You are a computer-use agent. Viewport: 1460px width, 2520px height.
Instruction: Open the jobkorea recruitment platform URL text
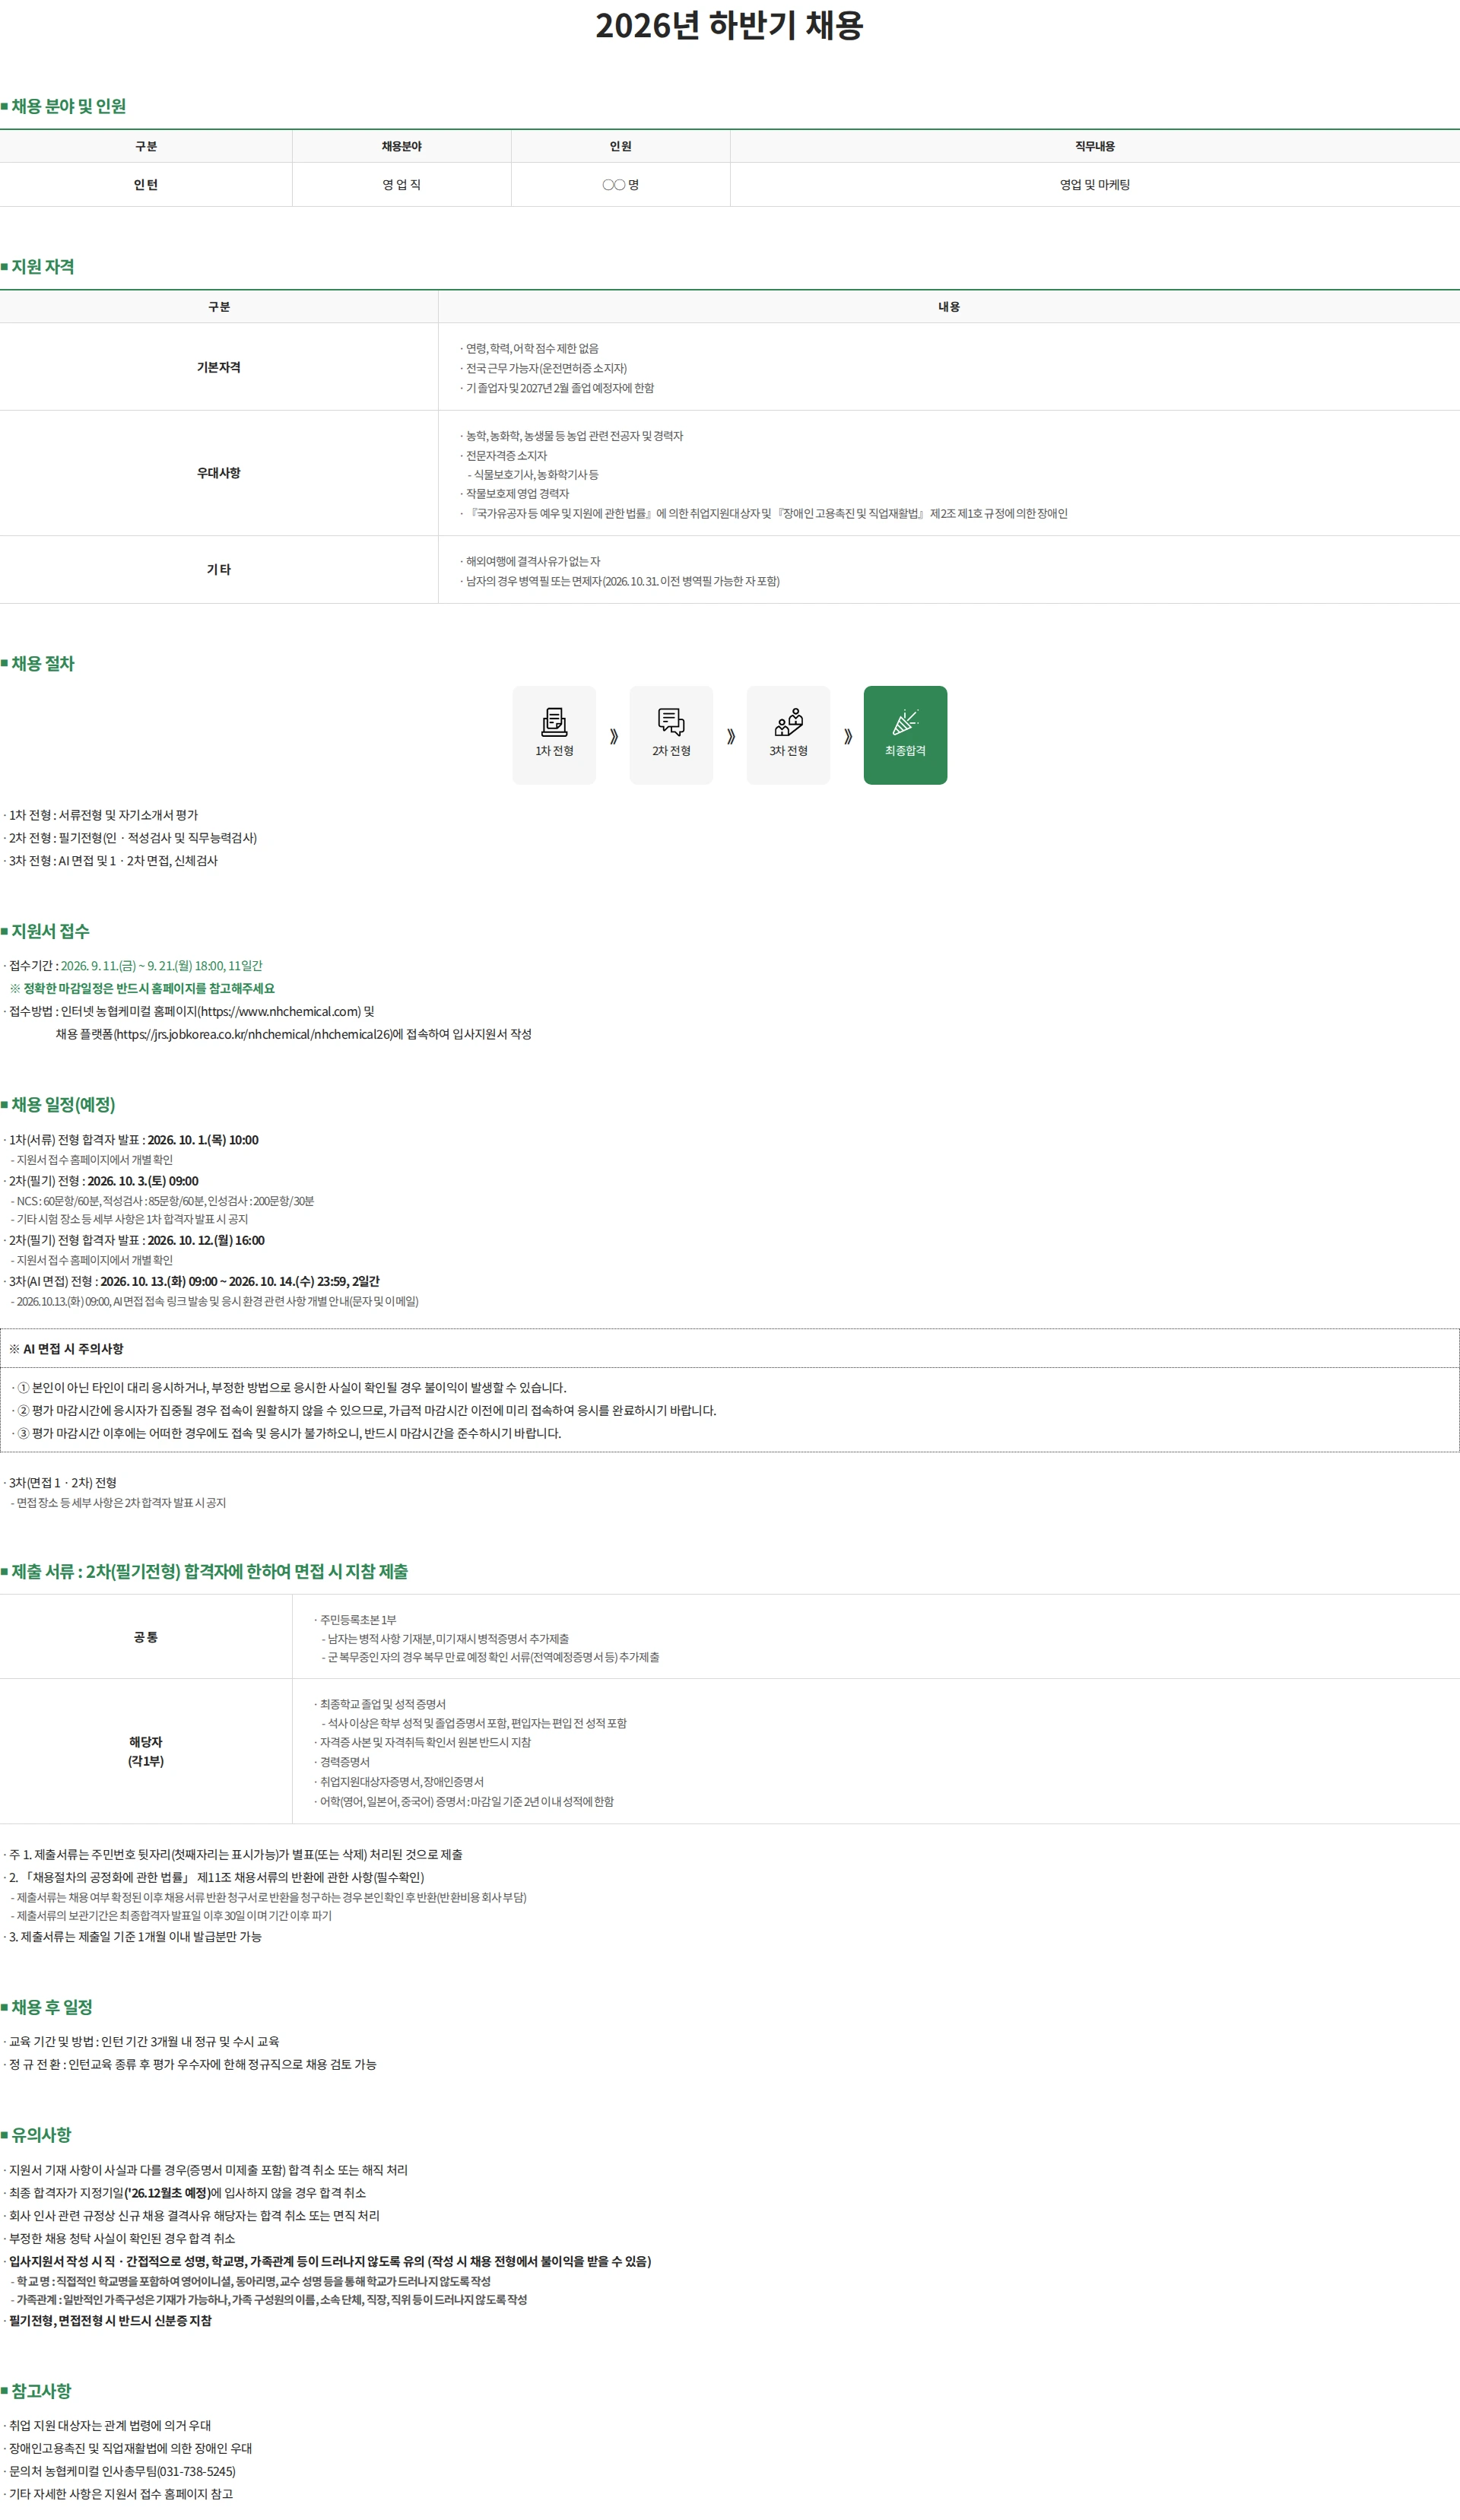253,1034
